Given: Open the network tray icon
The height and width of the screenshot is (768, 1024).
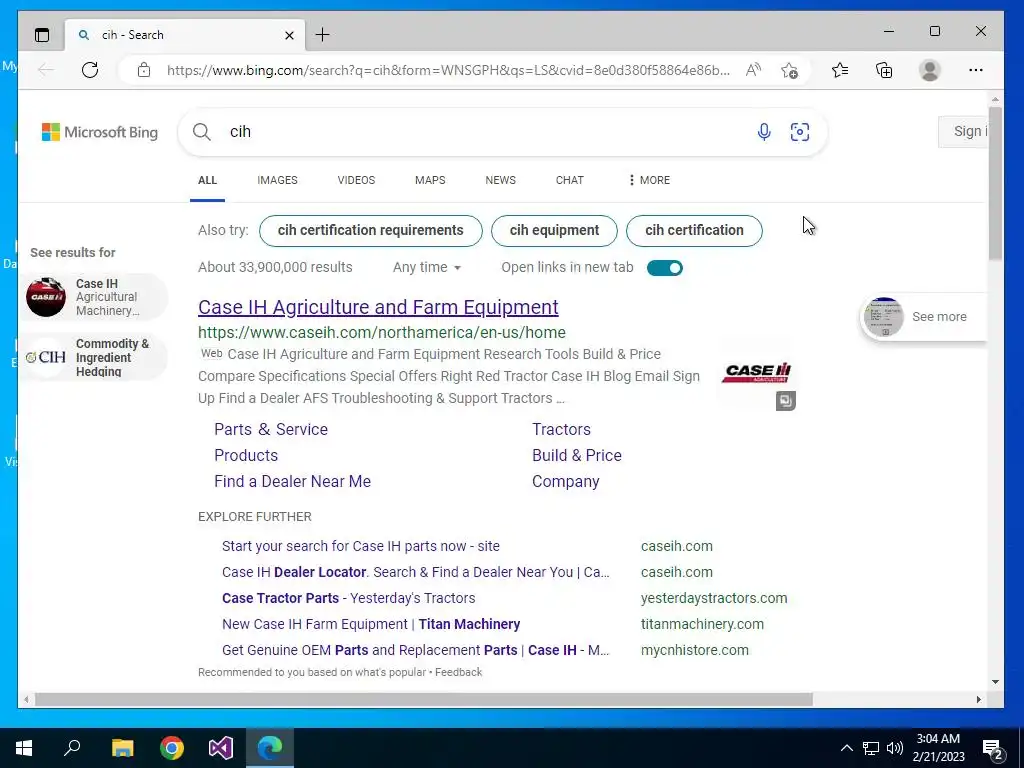Looking at the screenshot, I should point(871,748).
